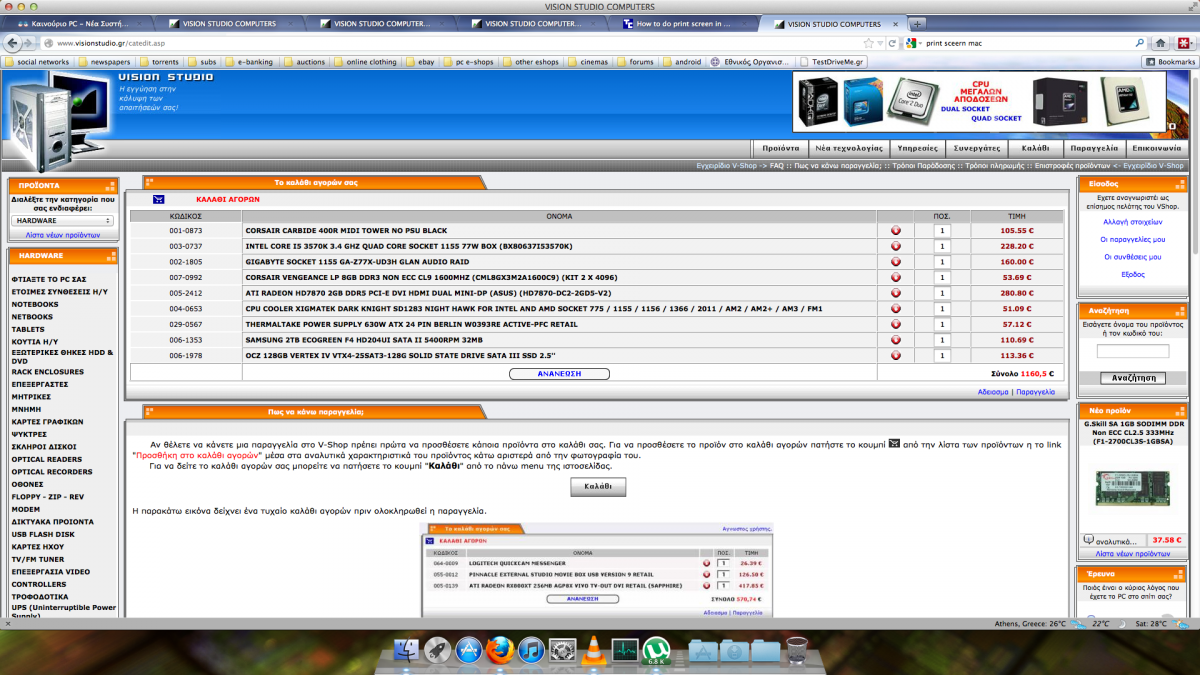Launch VLC cone icon in Dock

point(593,652)
